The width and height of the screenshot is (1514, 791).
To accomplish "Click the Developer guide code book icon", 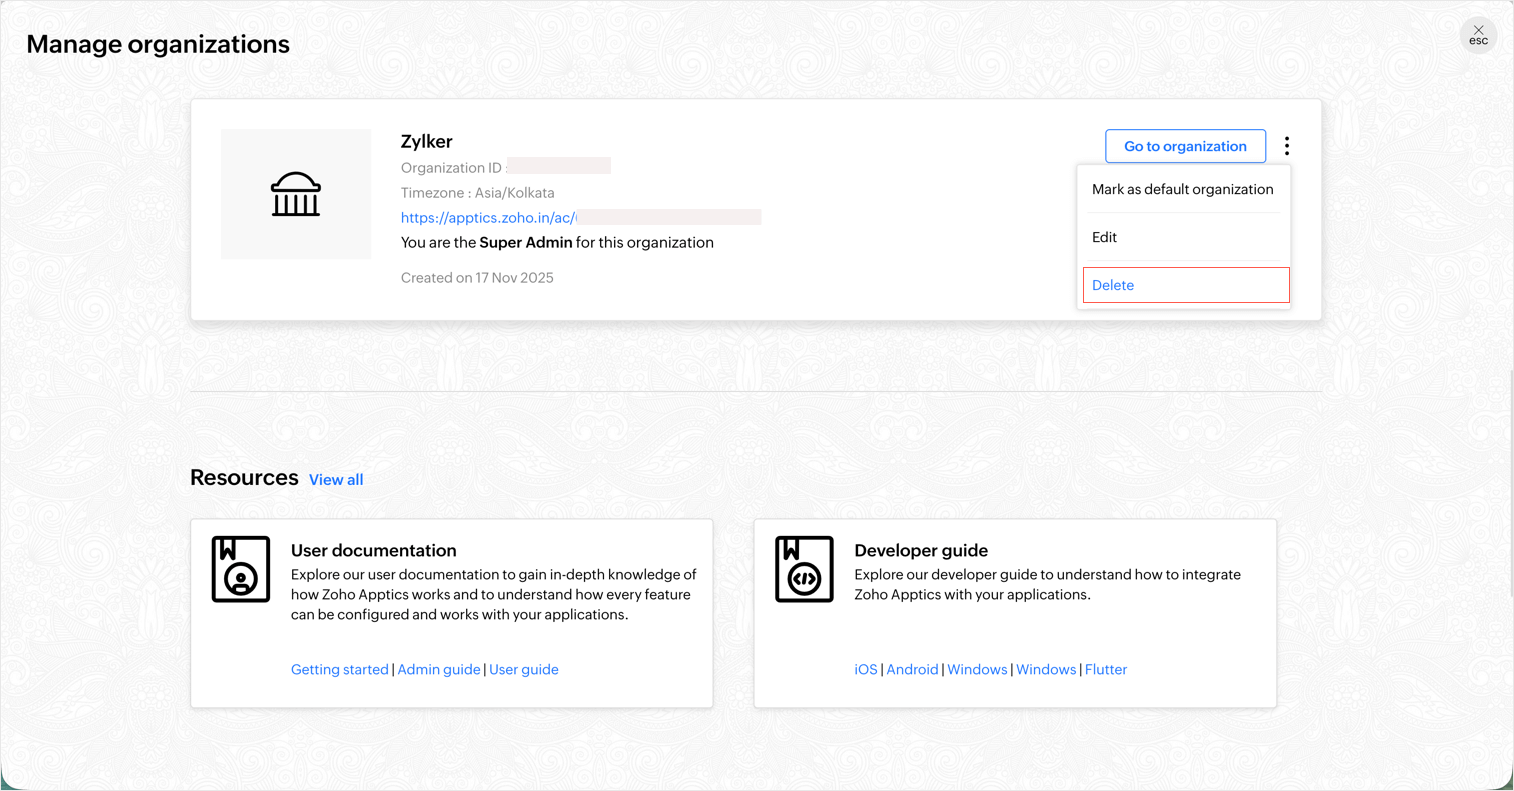I will point(804,569).
